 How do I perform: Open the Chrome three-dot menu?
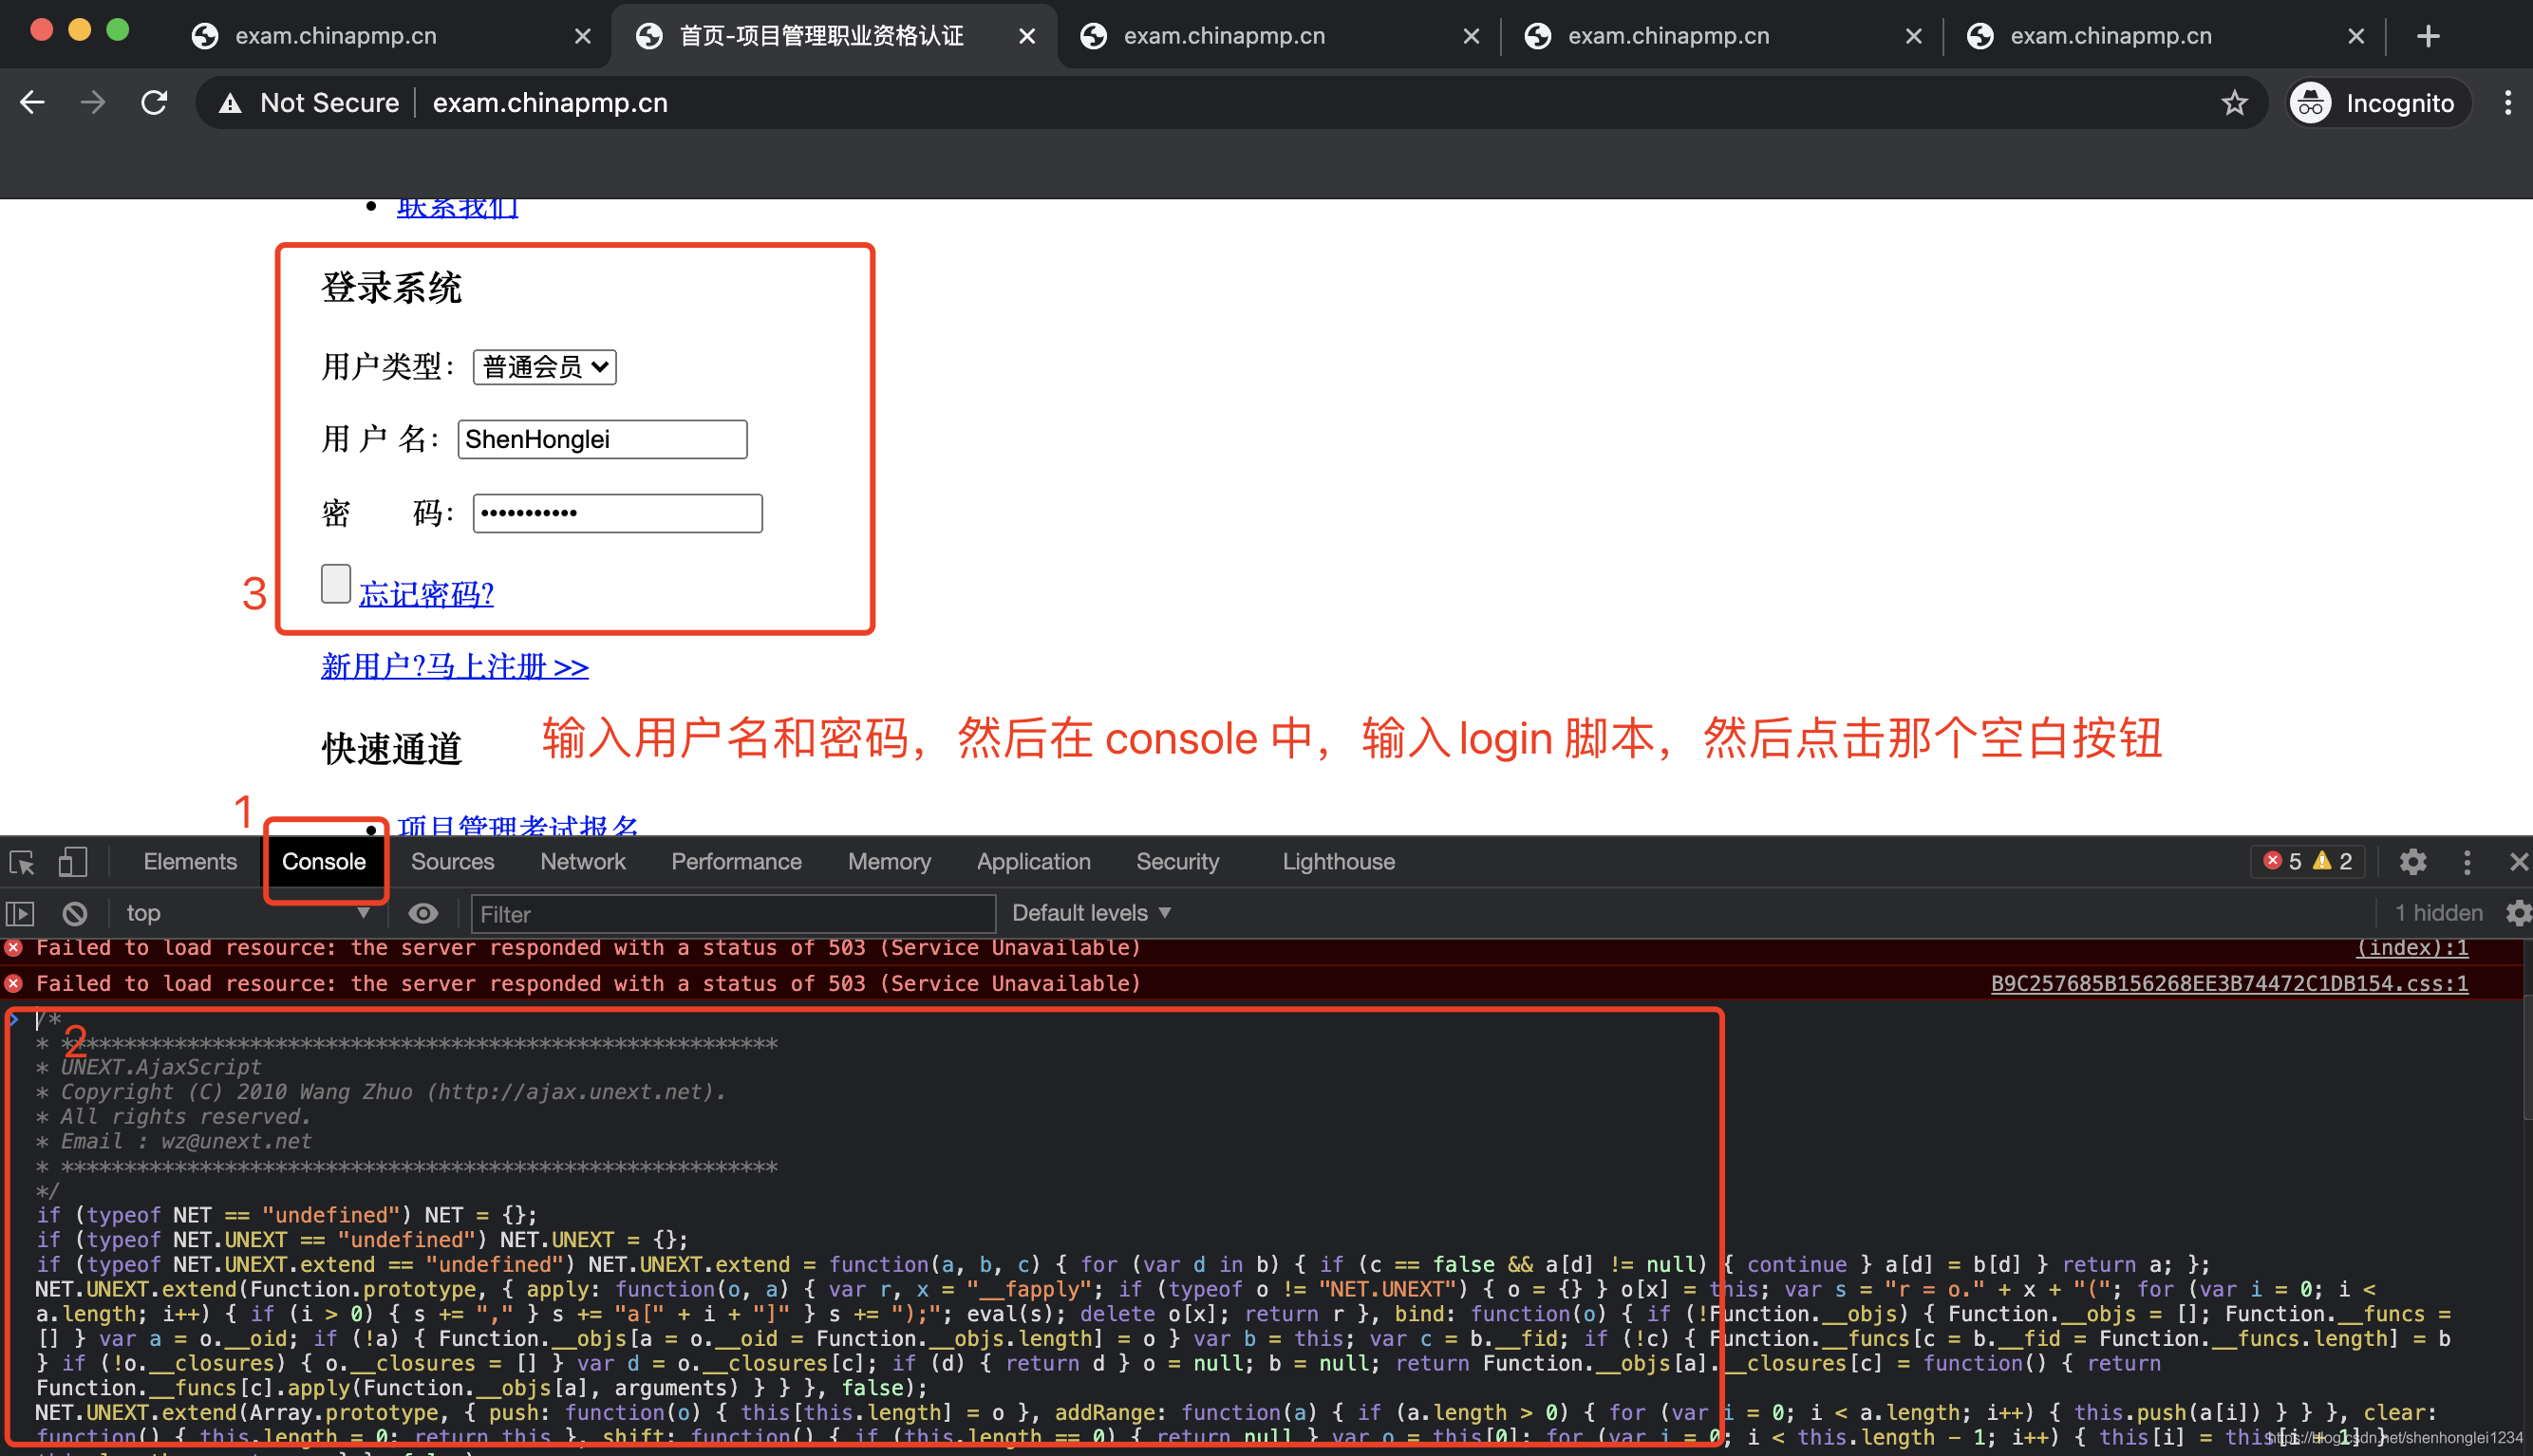pyautogui.click(x=2507, y=103)
